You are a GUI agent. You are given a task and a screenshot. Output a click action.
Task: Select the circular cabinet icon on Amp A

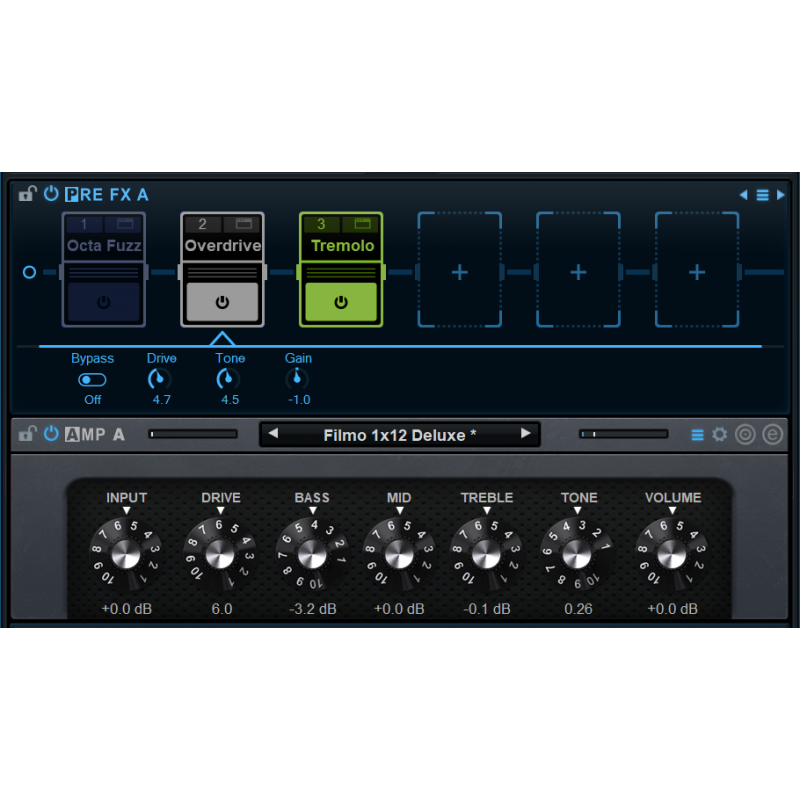pyautogui.click(x=745, y=434)
